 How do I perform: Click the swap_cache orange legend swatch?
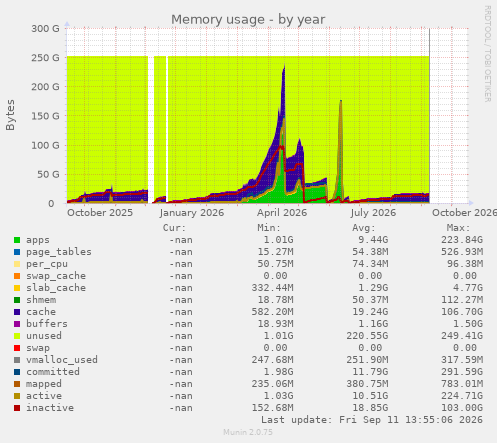17,276
